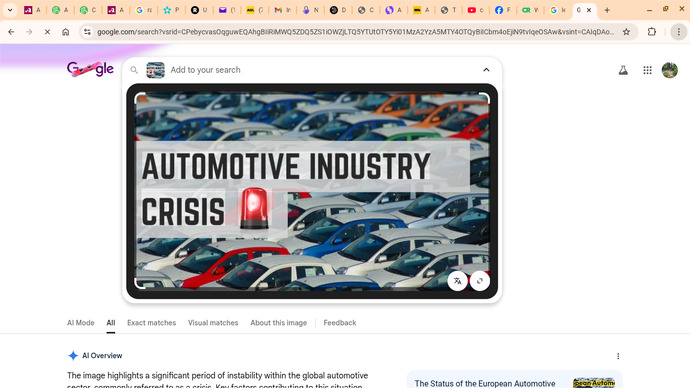Click the Add to your search field
690x388 pixels.
[323, 70]
